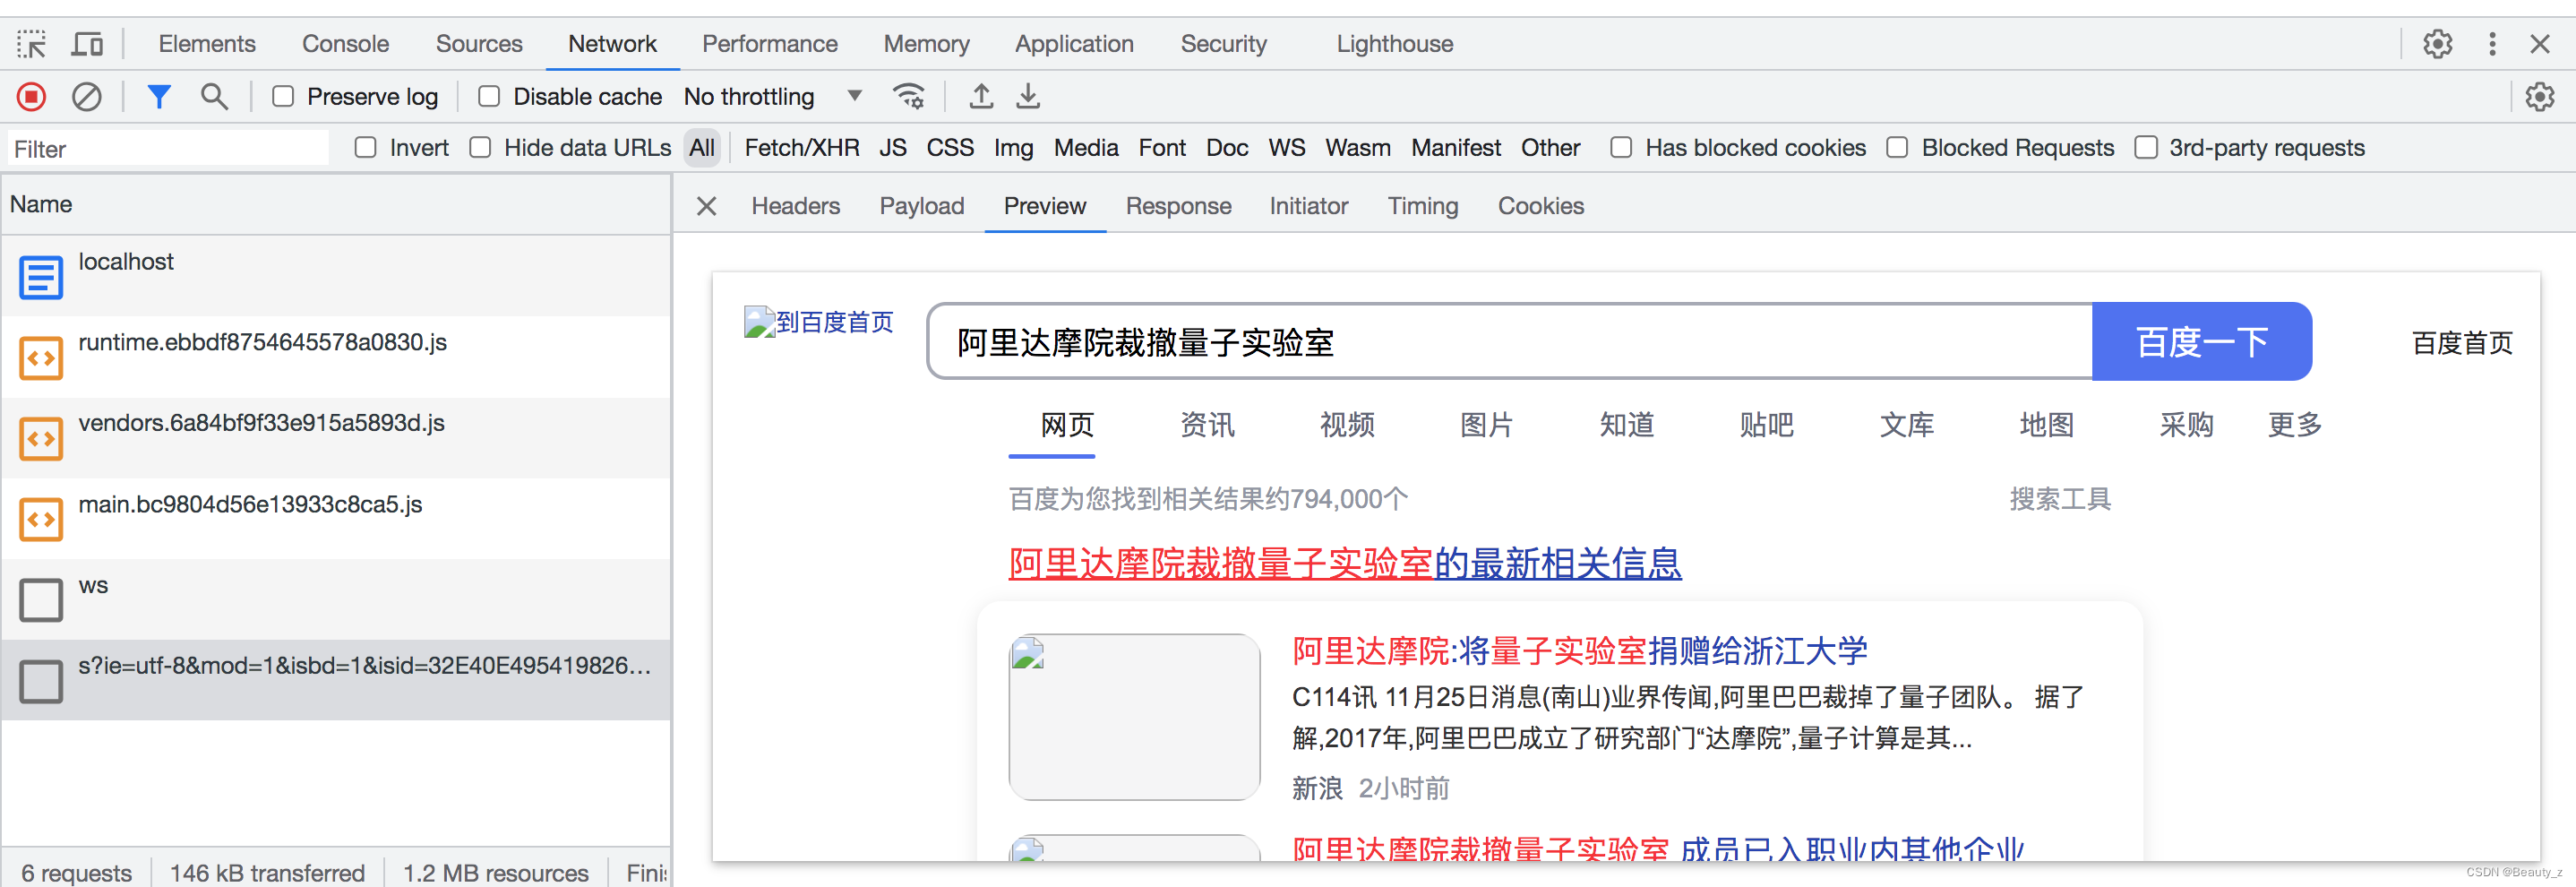The height and width of the screenshot is (887, 2576).
Task: Toggle the filter funnel icon
Action: pos(159,97)
